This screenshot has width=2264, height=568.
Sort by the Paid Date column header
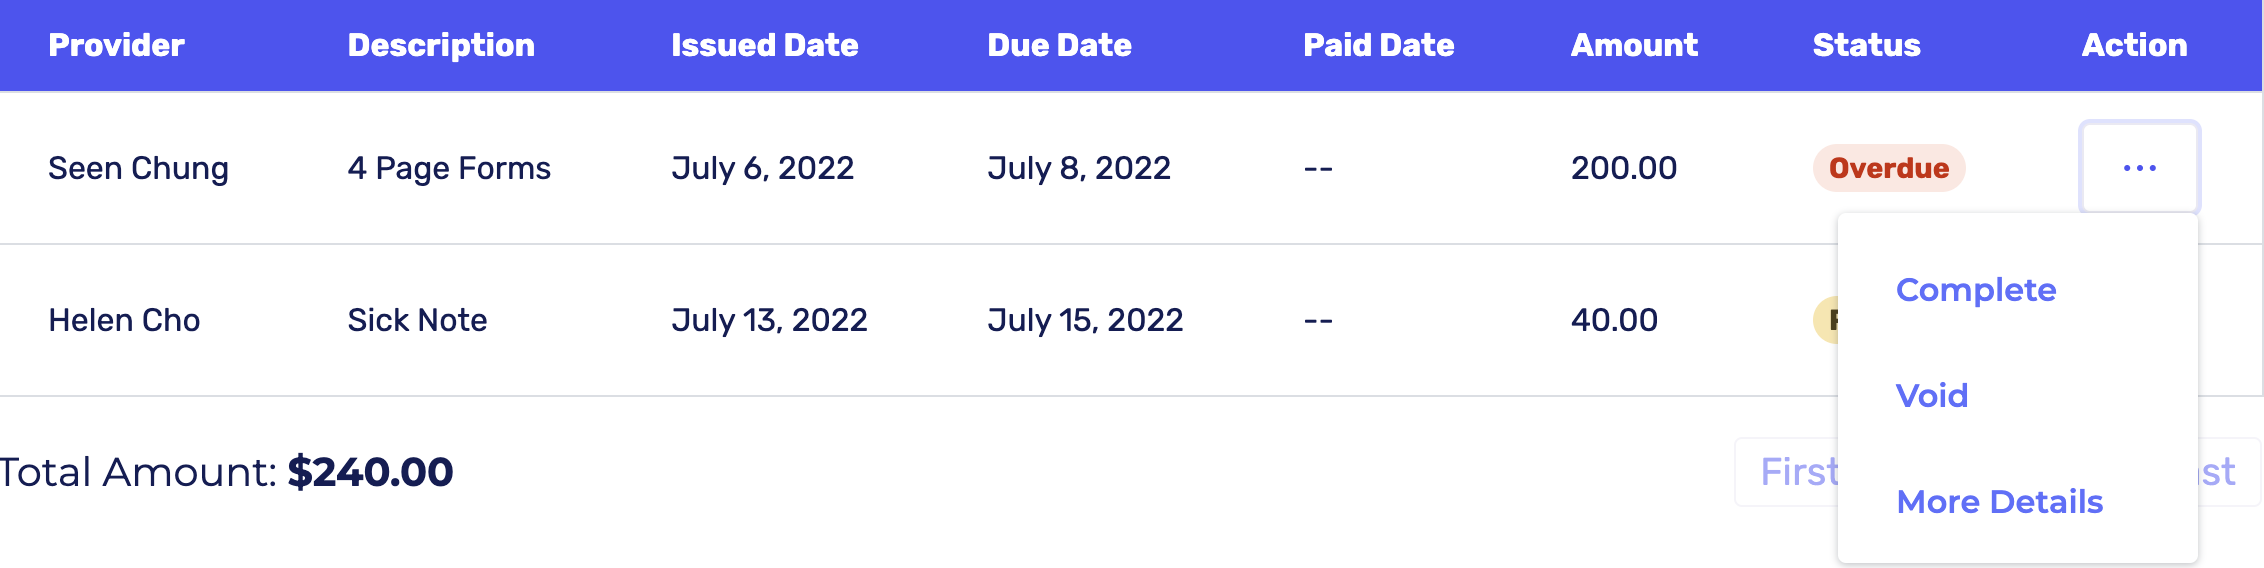[1378, 45]
